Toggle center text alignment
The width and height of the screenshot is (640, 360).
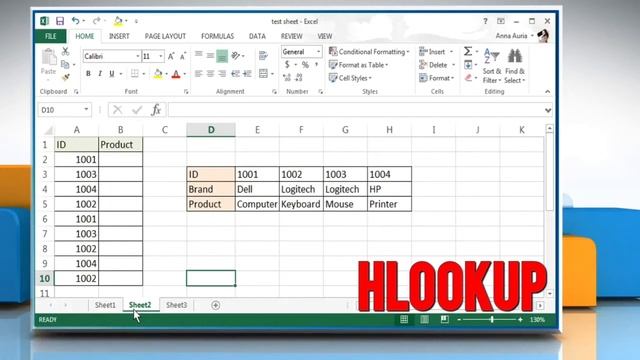pos(210,74)
